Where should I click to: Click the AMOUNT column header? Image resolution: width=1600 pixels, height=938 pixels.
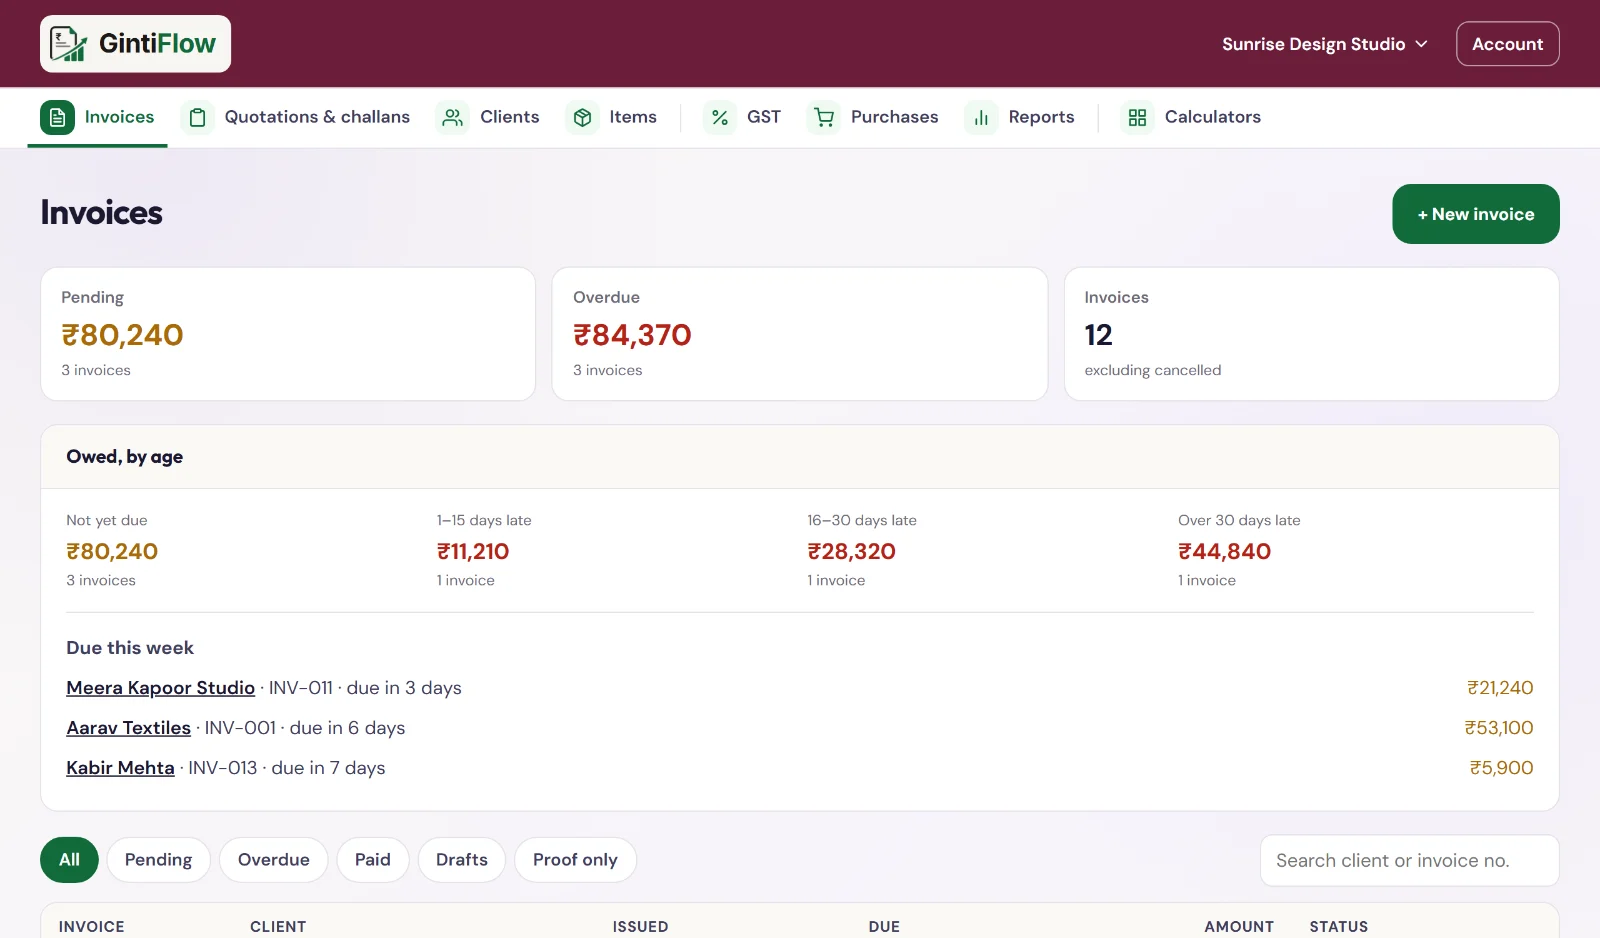(1239, 927)
